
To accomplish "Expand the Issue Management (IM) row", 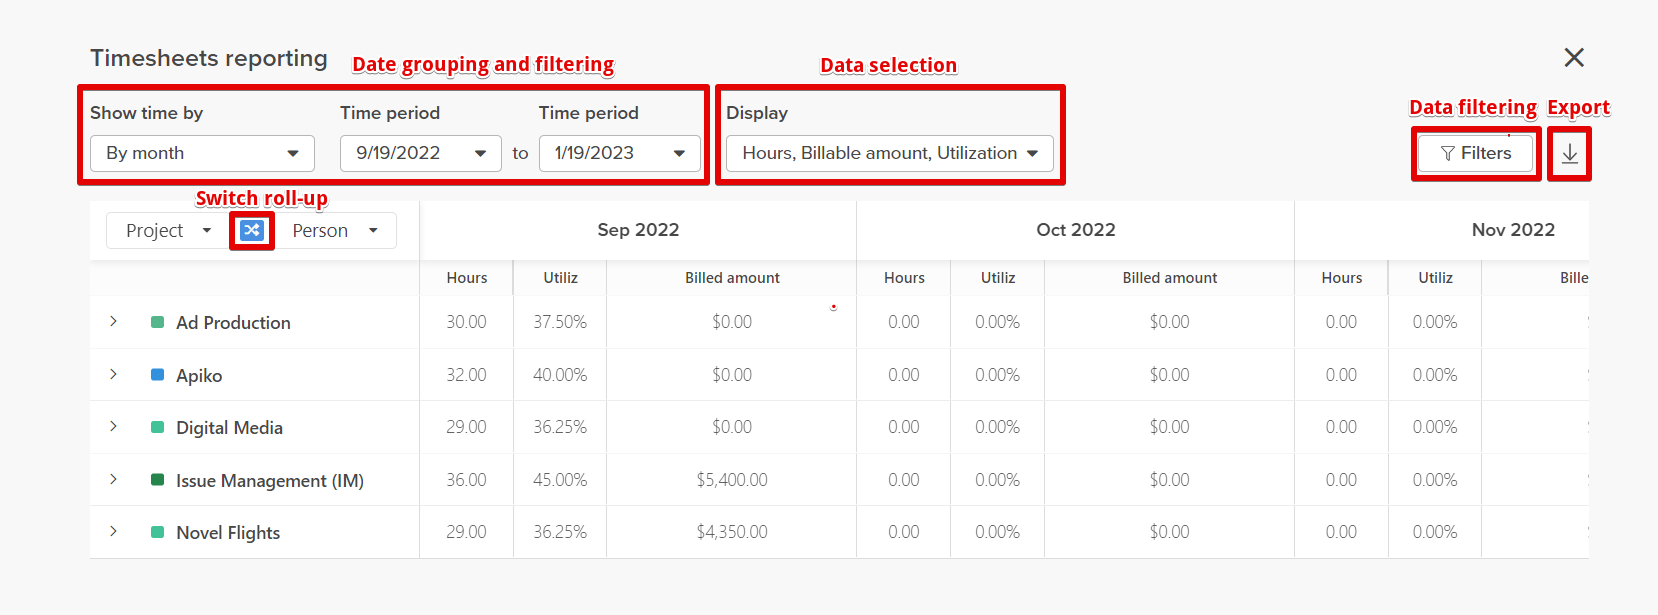I will coord(113,480).
